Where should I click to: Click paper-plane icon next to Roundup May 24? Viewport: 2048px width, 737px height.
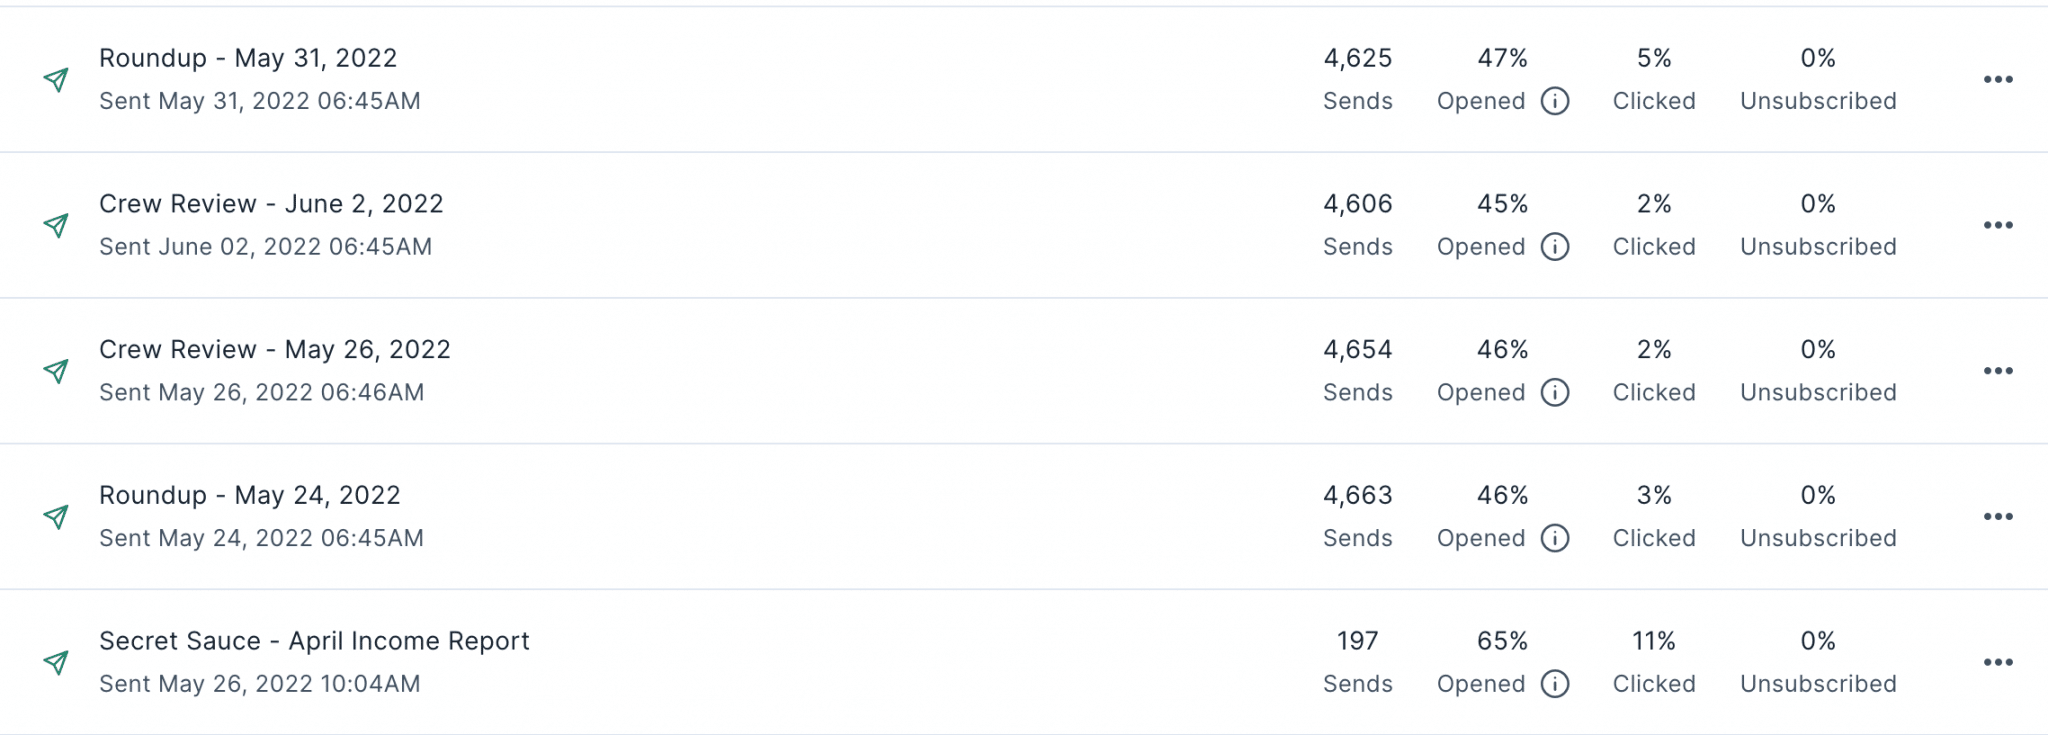click(x=57, y=517)
